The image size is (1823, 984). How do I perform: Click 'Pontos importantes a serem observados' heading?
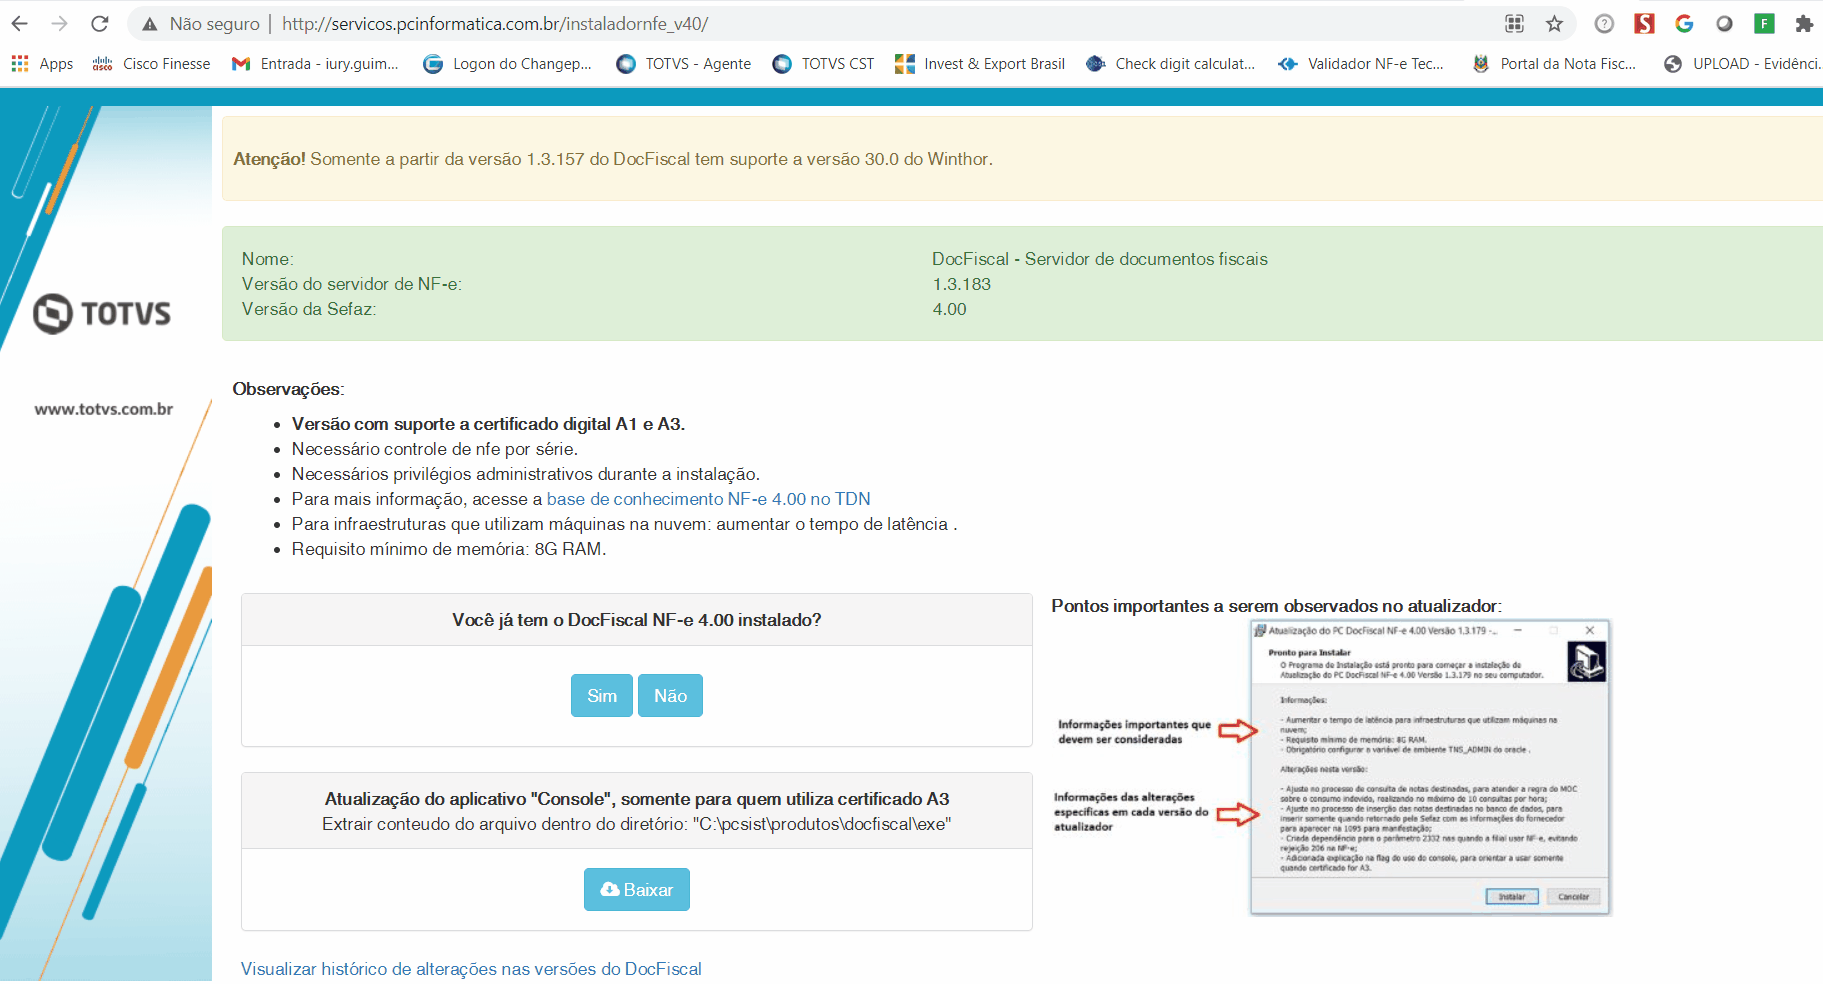coord(1276,606)
